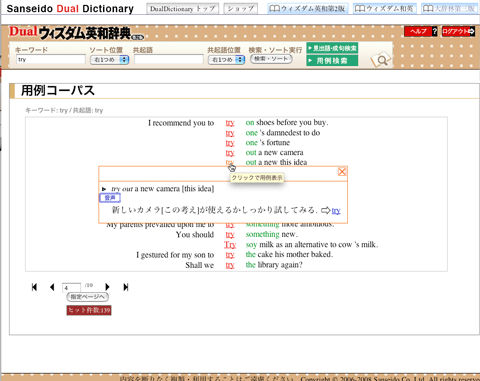Open the ショップ tab
Image resolution: width=480 pixels, height=381 pixels.
tap(241, 9)
